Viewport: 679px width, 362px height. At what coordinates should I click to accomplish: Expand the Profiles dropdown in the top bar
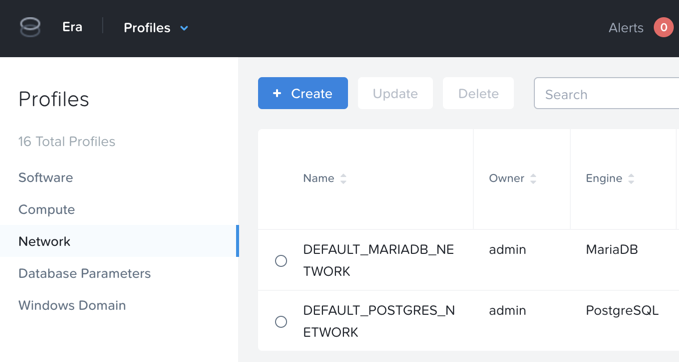156,28
